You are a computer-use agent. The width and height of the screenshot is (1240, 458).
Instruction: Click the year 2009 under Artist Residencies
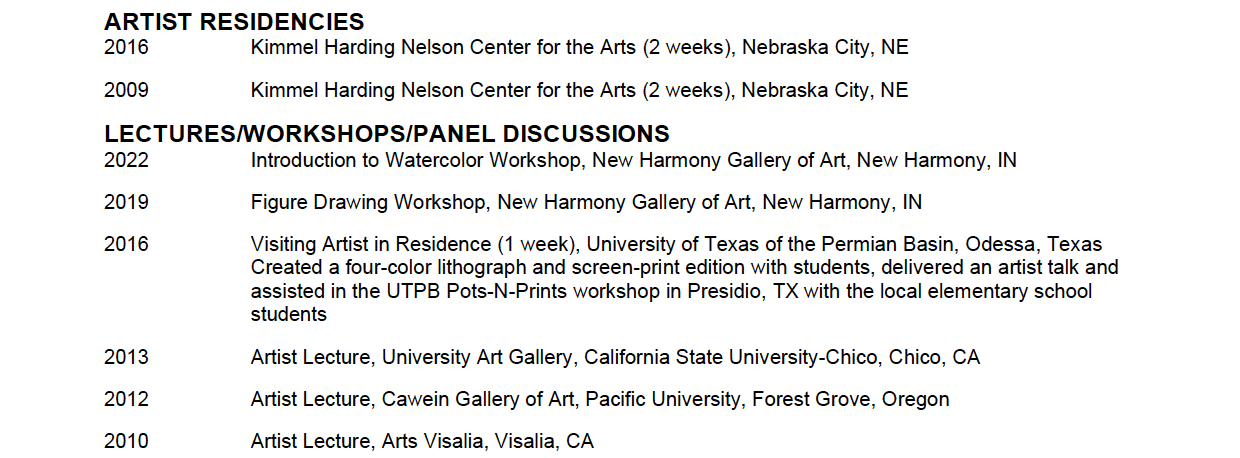coord(126,90)
